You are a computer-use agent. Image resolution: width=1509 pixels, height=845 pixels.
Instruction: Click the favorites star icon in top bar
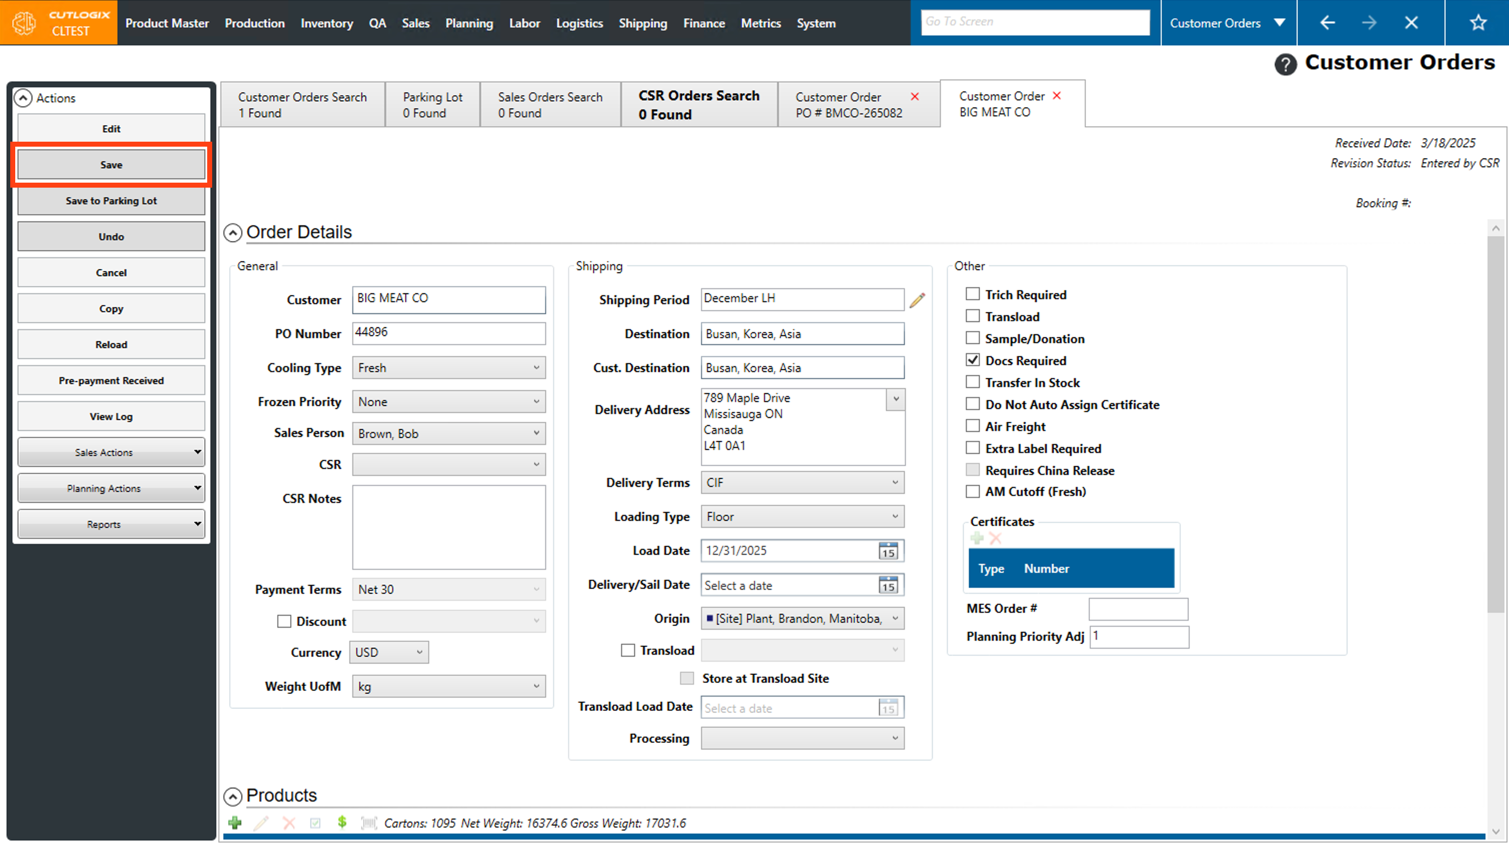pos(1478,23)
